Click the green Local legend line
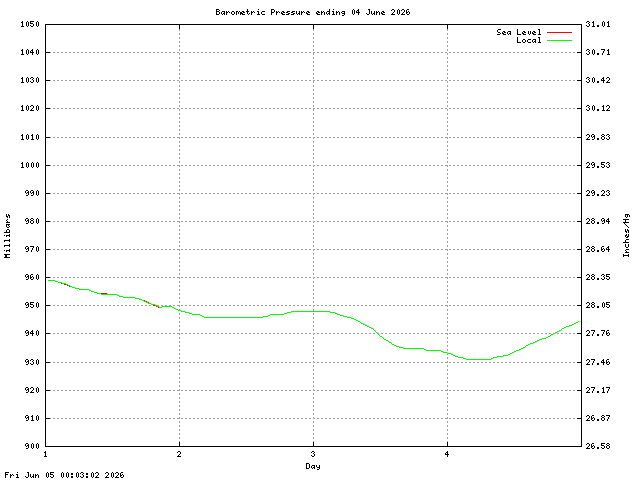Viewport: 640px width, 480px height. coord(559,40)
